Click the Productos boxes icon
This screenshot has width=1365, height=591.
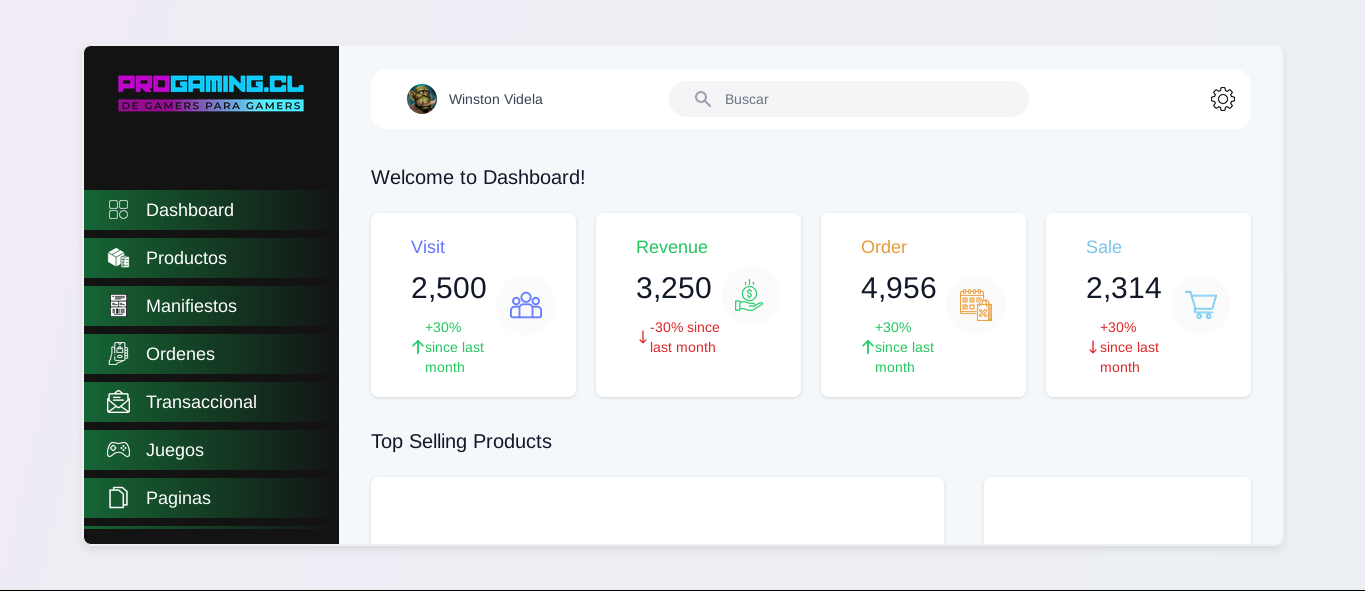119,258
